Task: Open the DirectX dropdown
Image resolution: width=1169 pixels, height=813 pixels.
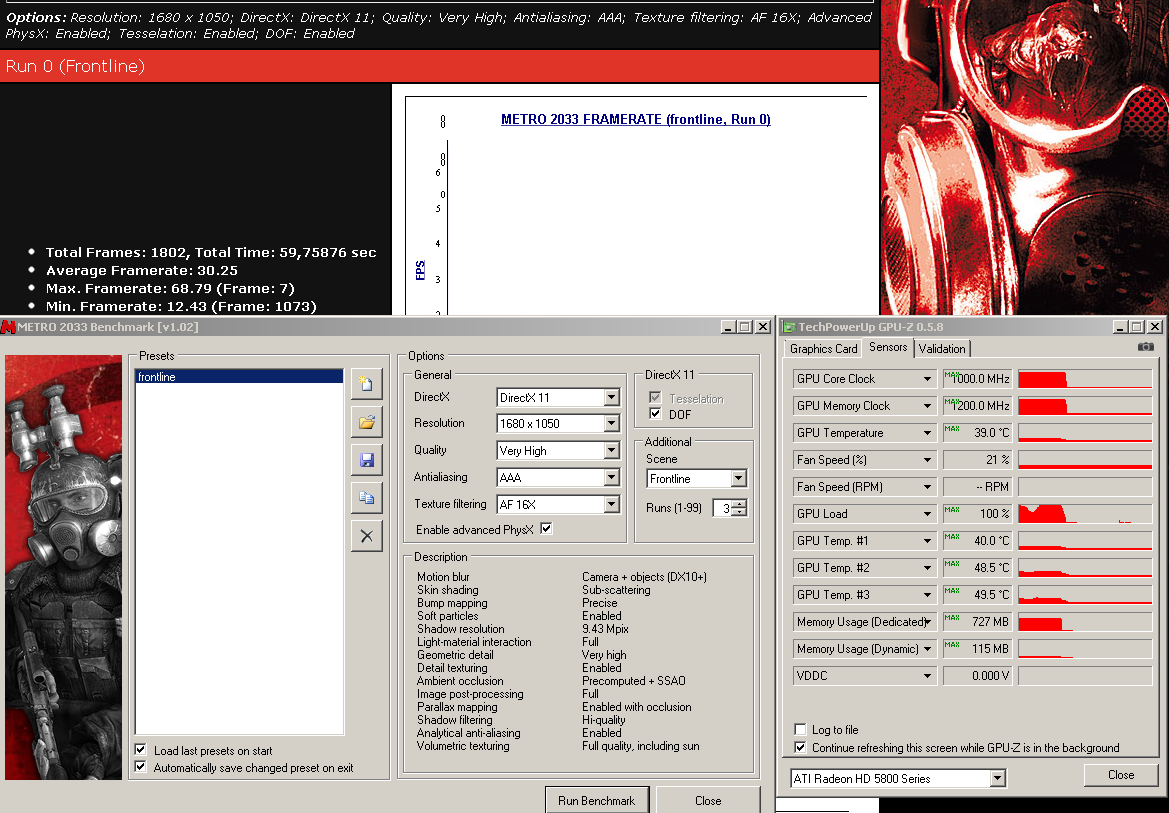Action: tap(612, 398)
